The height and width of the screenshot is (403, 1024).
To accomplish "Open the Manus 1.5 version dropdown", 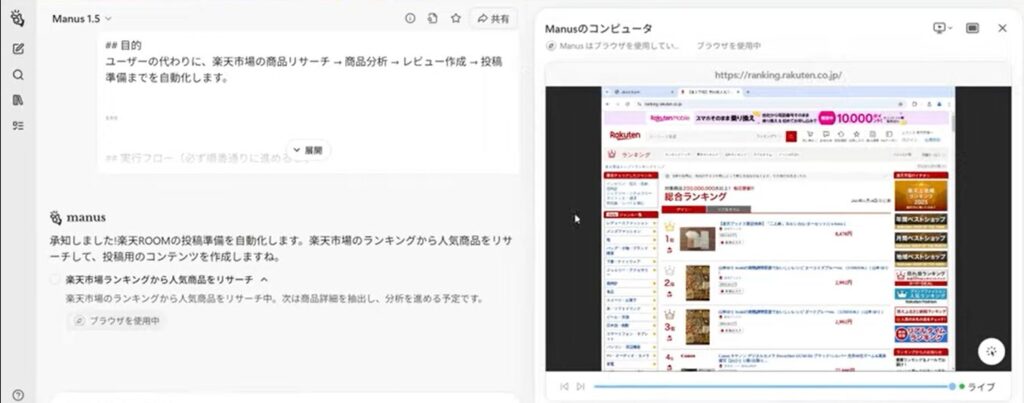I will [x=82, y=19].
